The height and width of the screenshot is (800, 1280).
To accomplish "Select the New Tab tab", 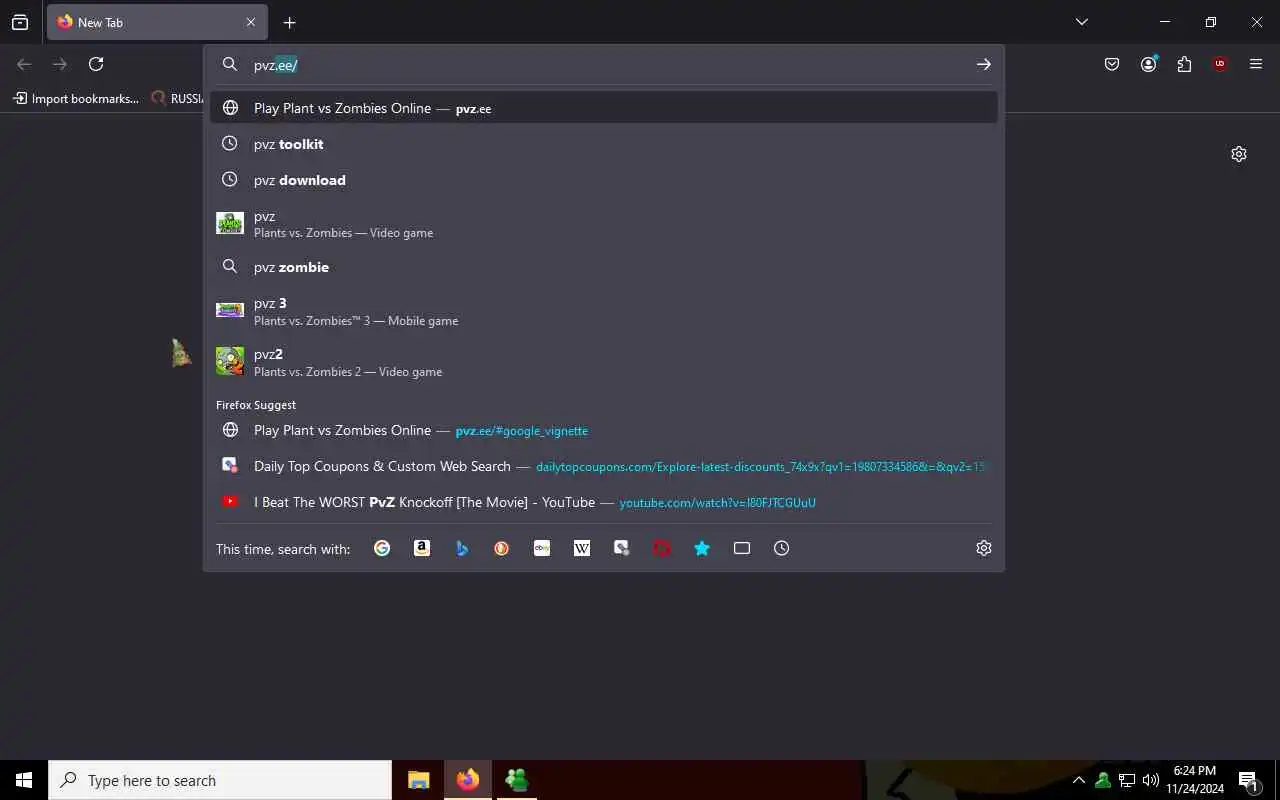I will point(156,22).
